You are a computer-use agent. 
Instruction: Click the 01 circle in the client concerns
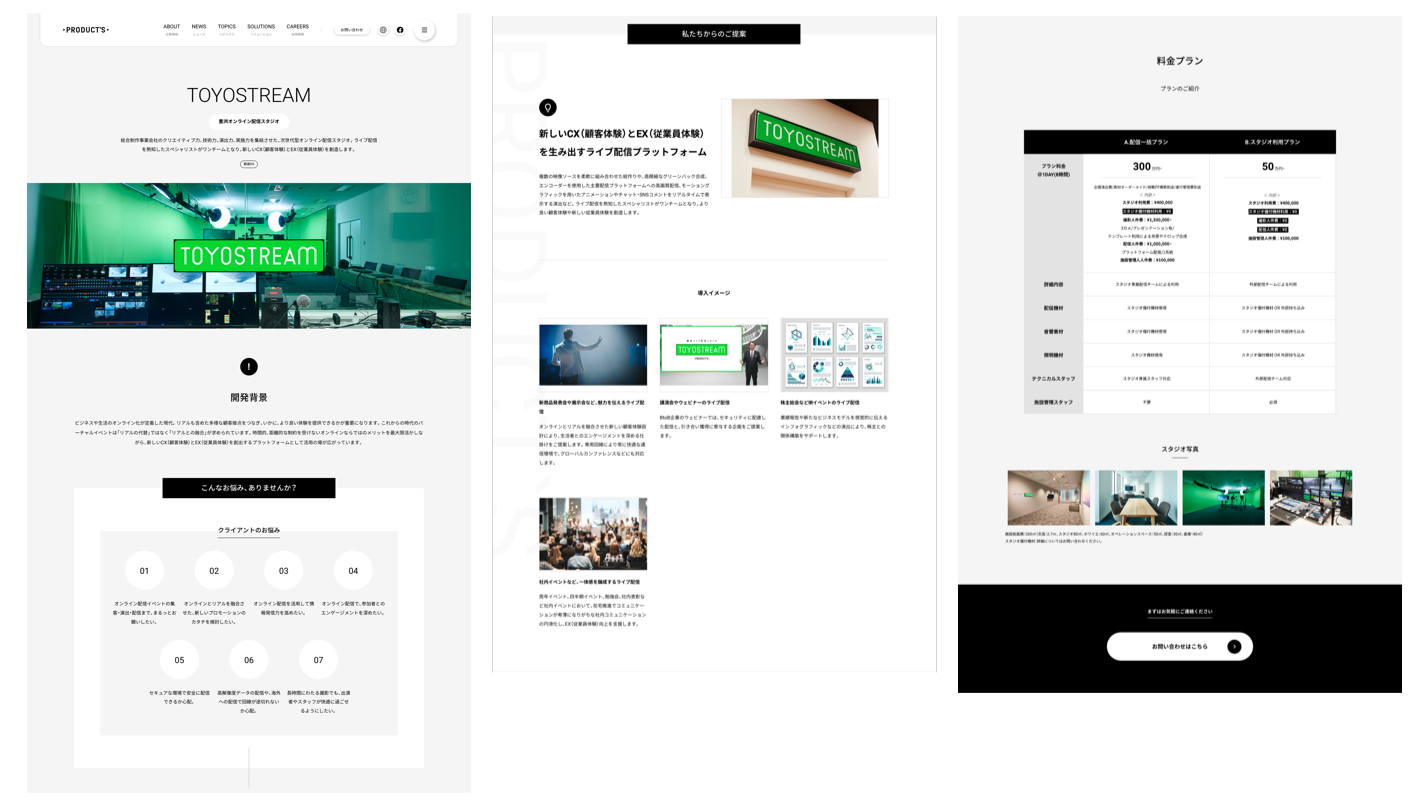pos(144,571)
